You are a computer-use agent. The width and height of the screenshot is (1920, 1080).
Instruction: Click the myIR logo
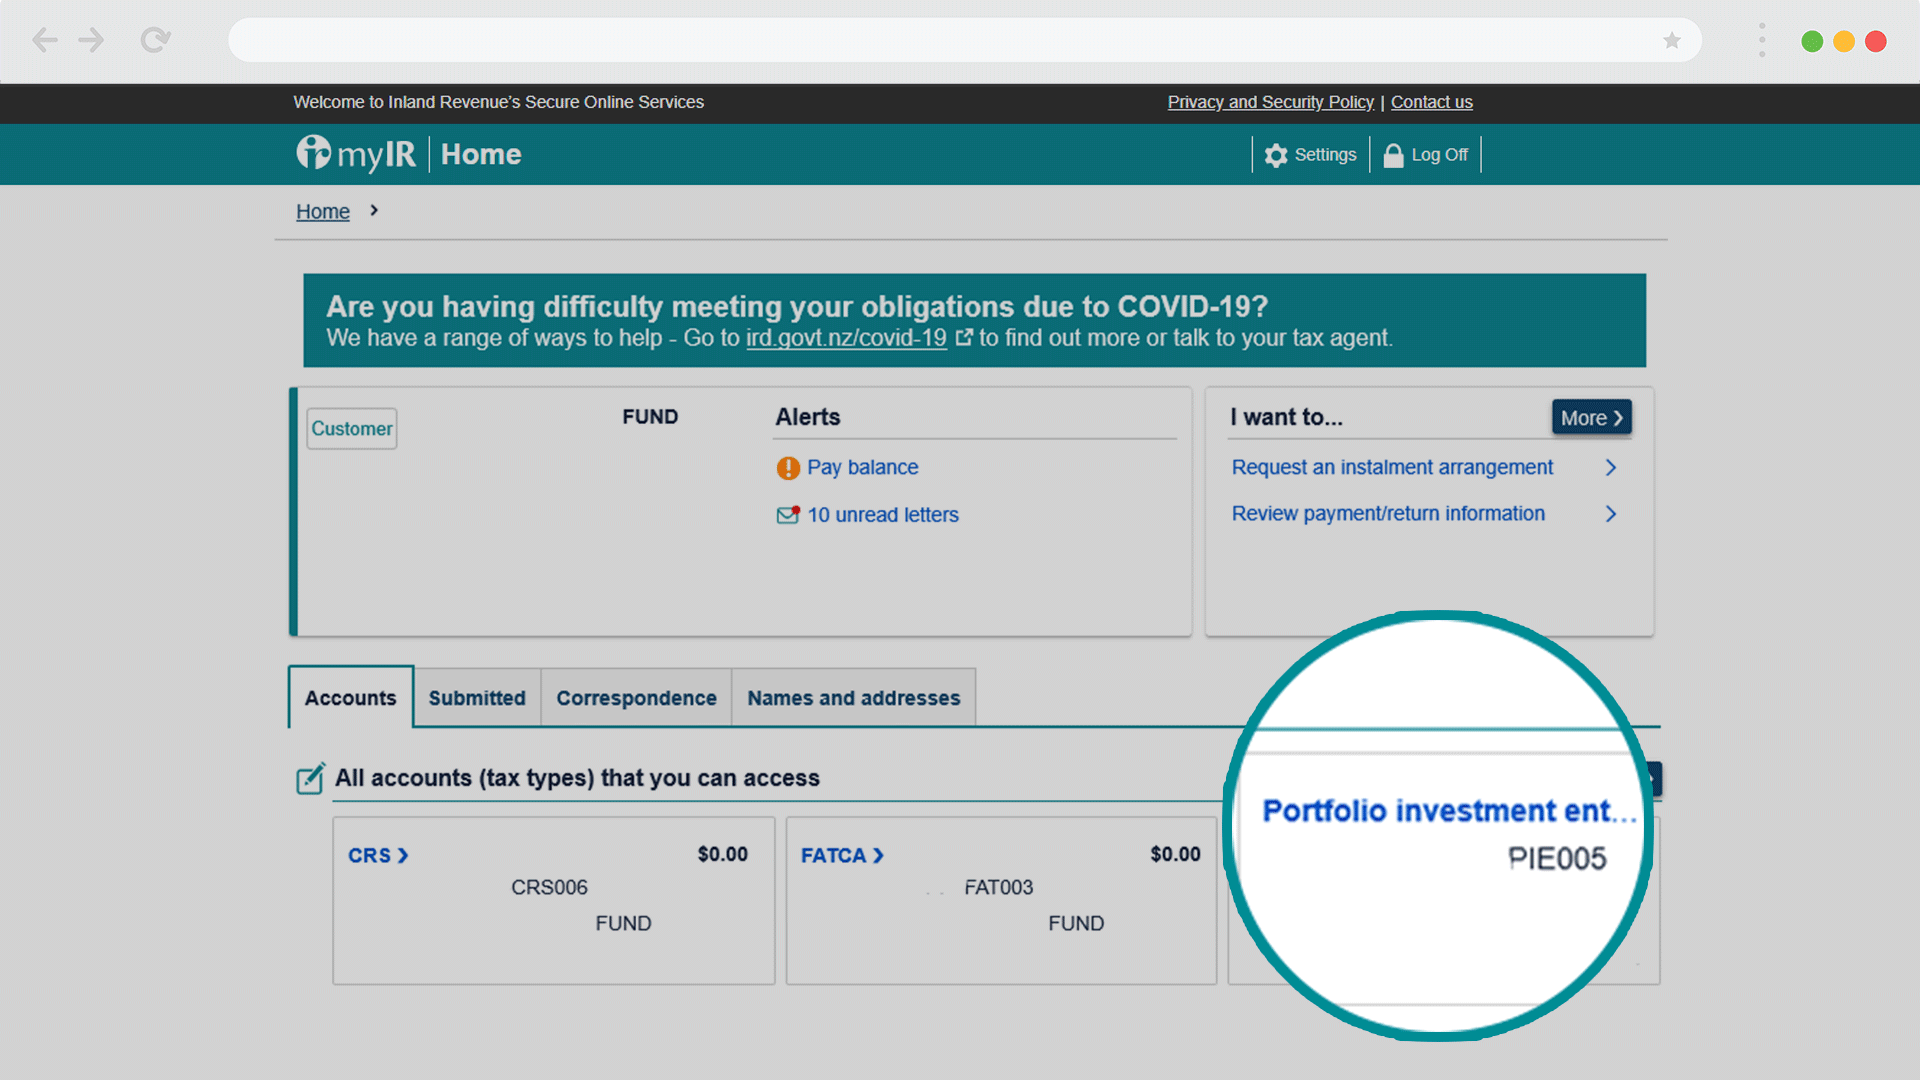356,154
